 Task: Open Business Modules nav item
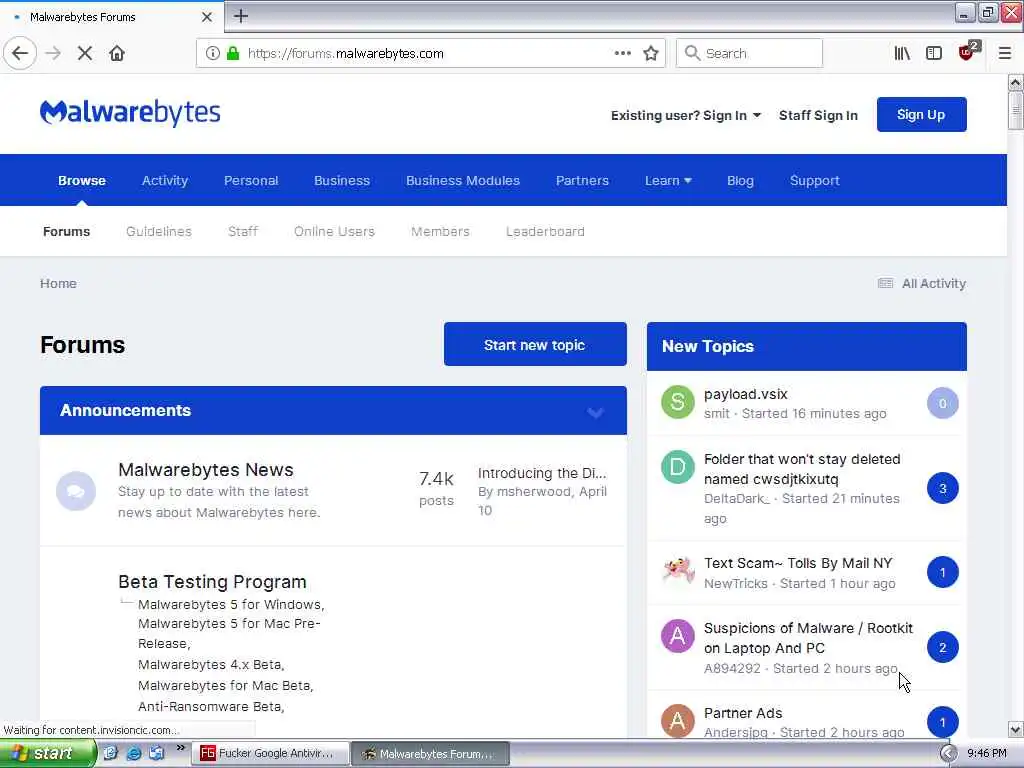[x=462, y=181]
